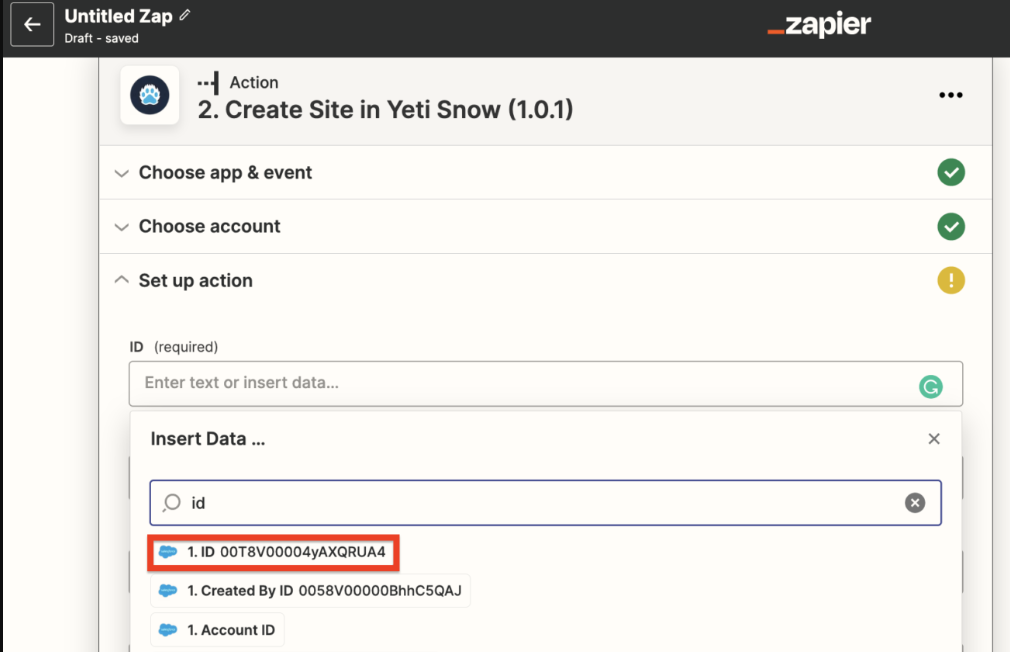Click the yellow warning icon for Set up action
Viewport: 1010px width, 652px height.
(x=951, y=281)
